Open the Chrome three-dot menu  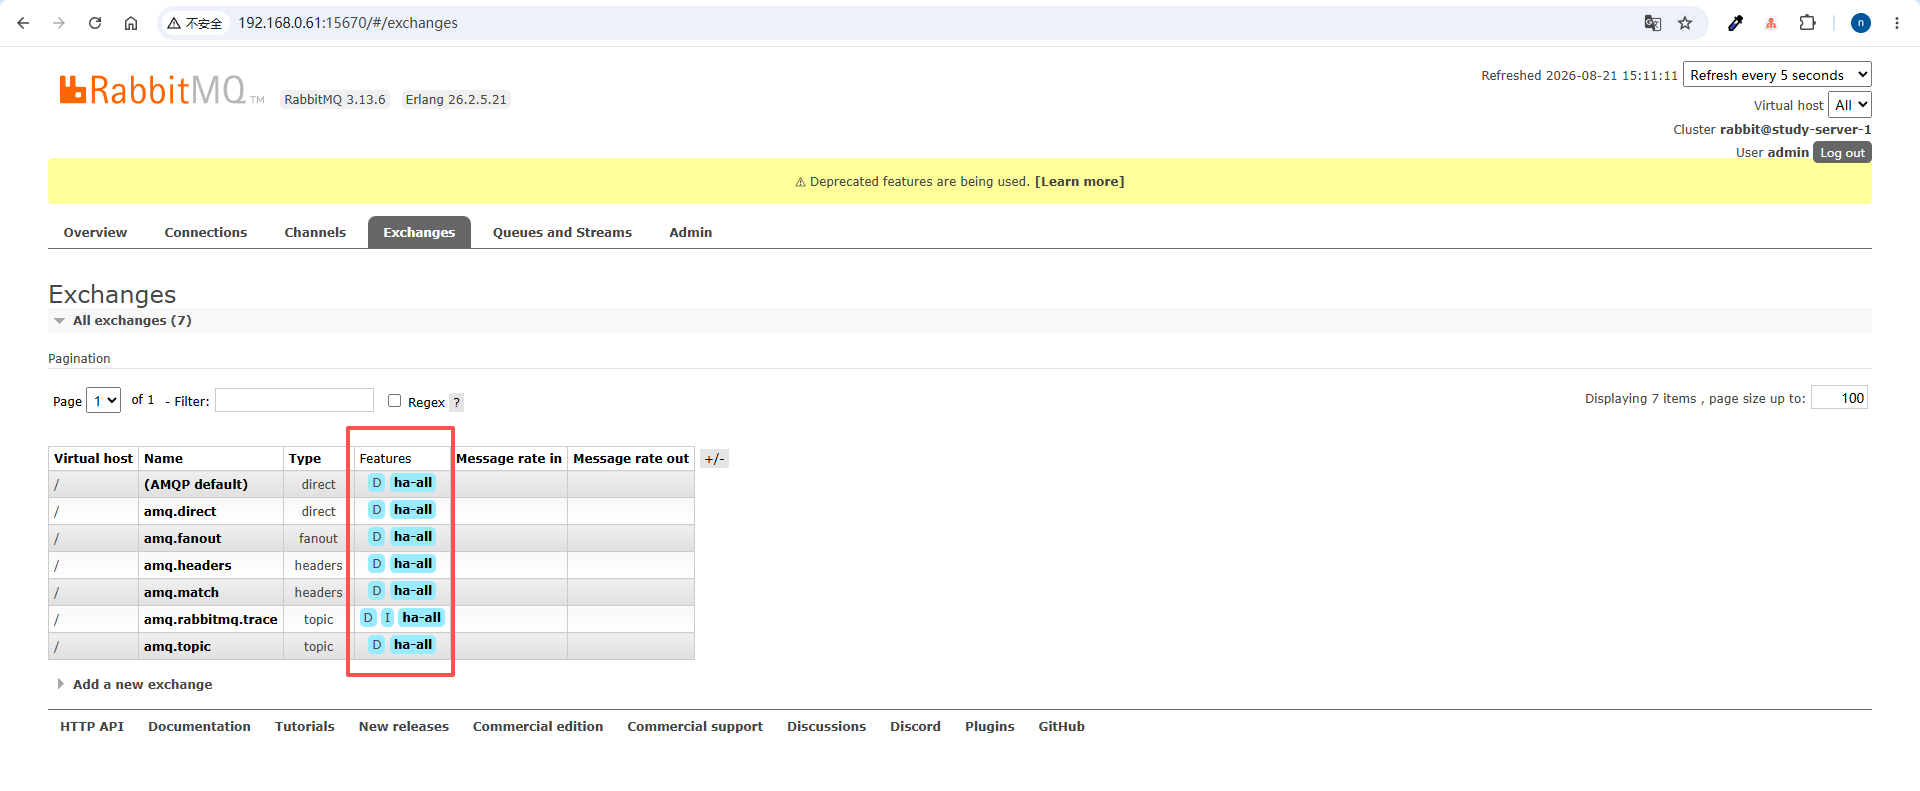tap(1897, 23)
